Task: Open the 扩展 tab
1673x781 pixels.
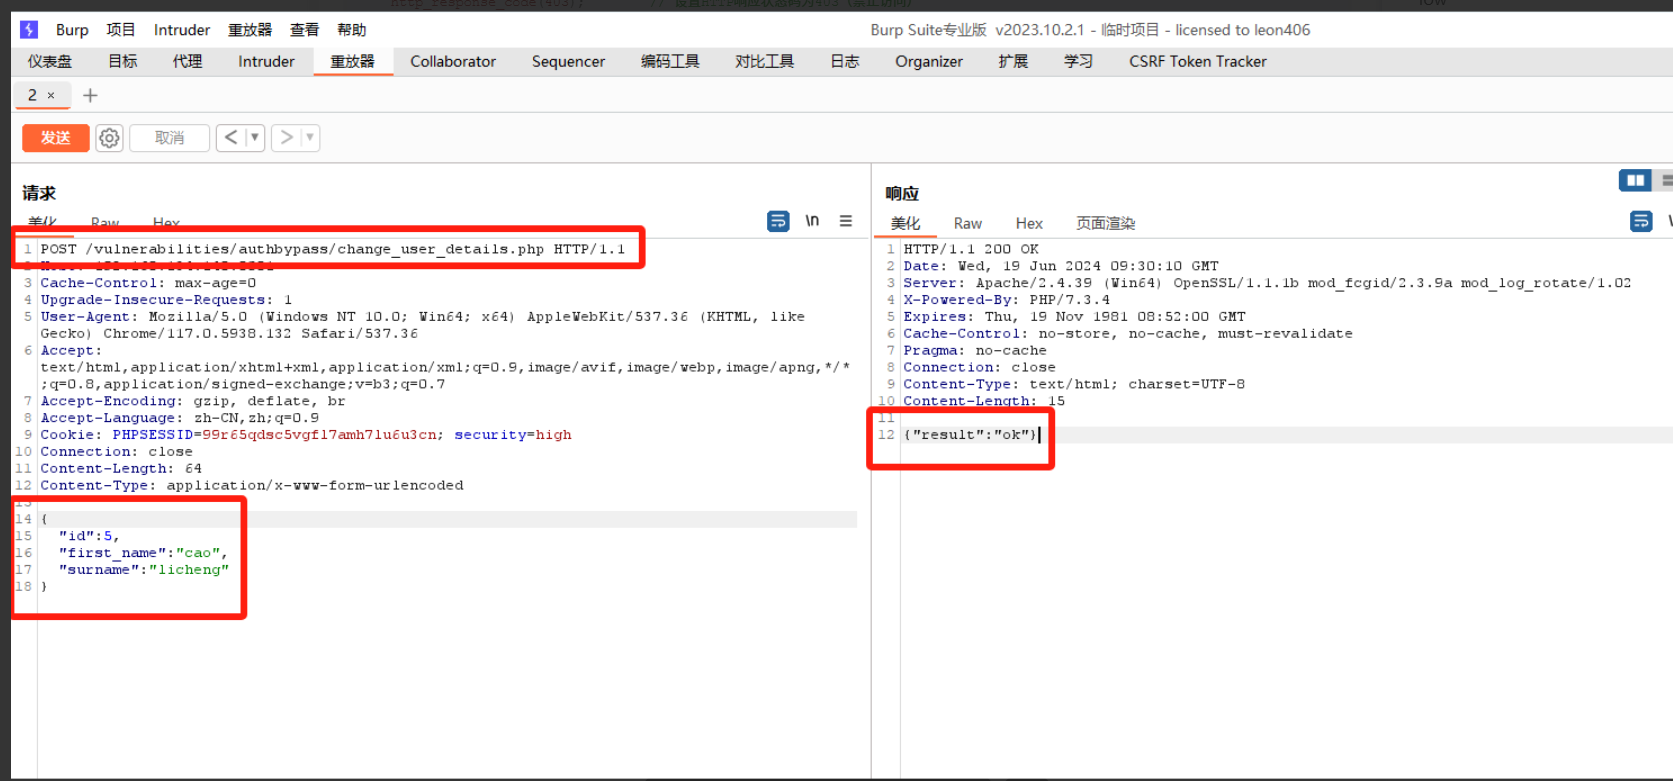Action: click(x=1013, y=61)
